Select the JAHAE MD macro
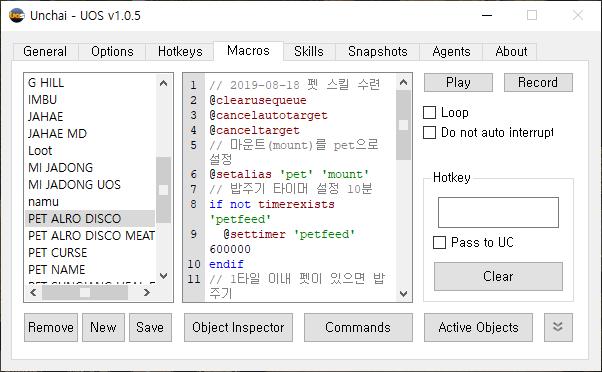 click(x=91, y=134)
